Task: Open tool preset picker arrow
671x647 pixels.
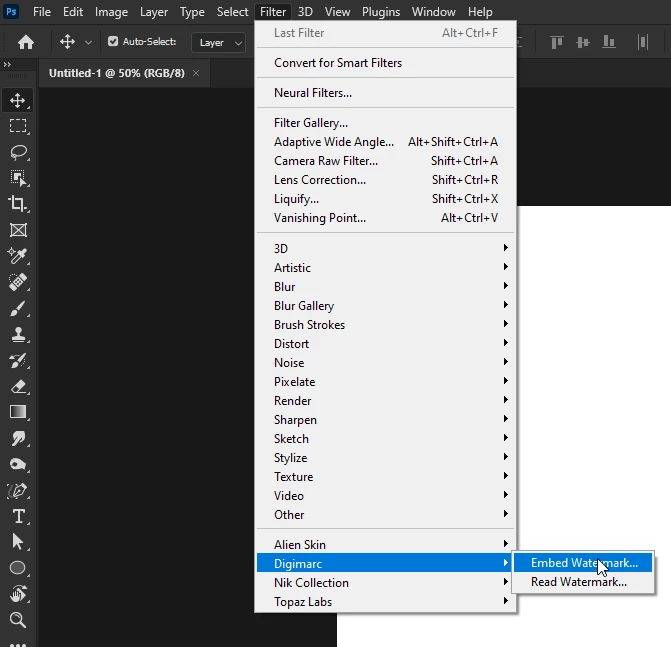Action: click(x=88, y=42)
